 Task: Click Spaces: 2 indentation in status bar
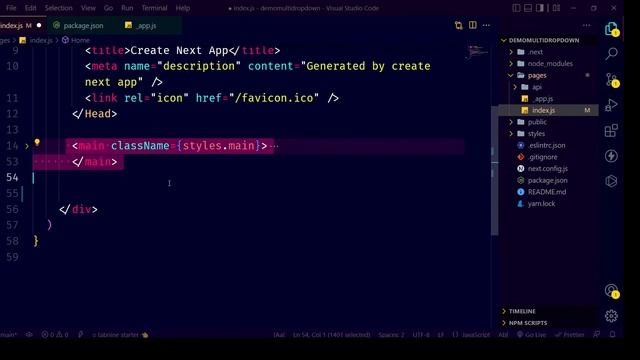391,335
